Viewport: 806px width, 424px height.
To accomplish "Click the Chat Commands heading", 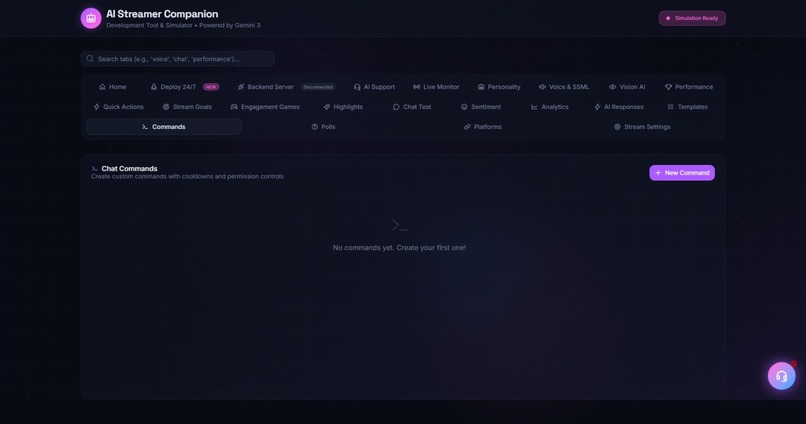I will (129, 169).
